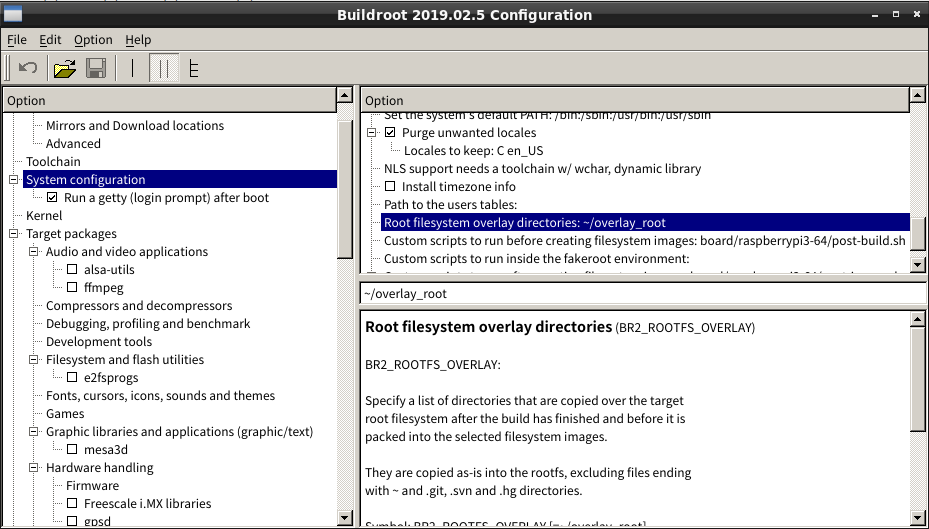
Task: Select Custom scripts inside fakeroot environment
Action: click(x=537, y=259)
